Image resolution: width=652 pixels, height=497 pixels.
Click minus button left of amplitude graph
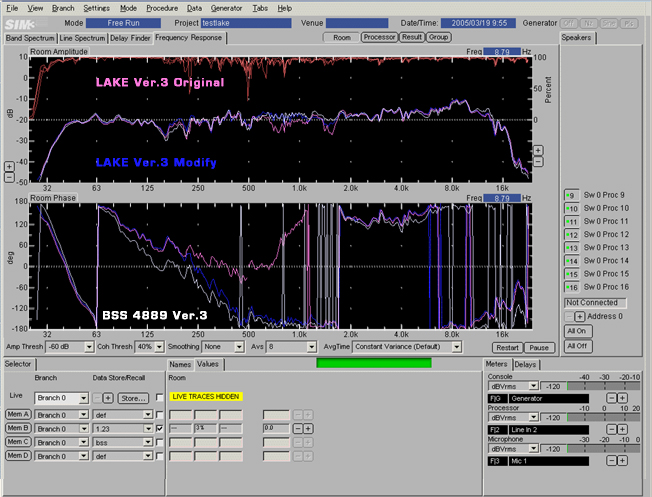tap(9, 178)
